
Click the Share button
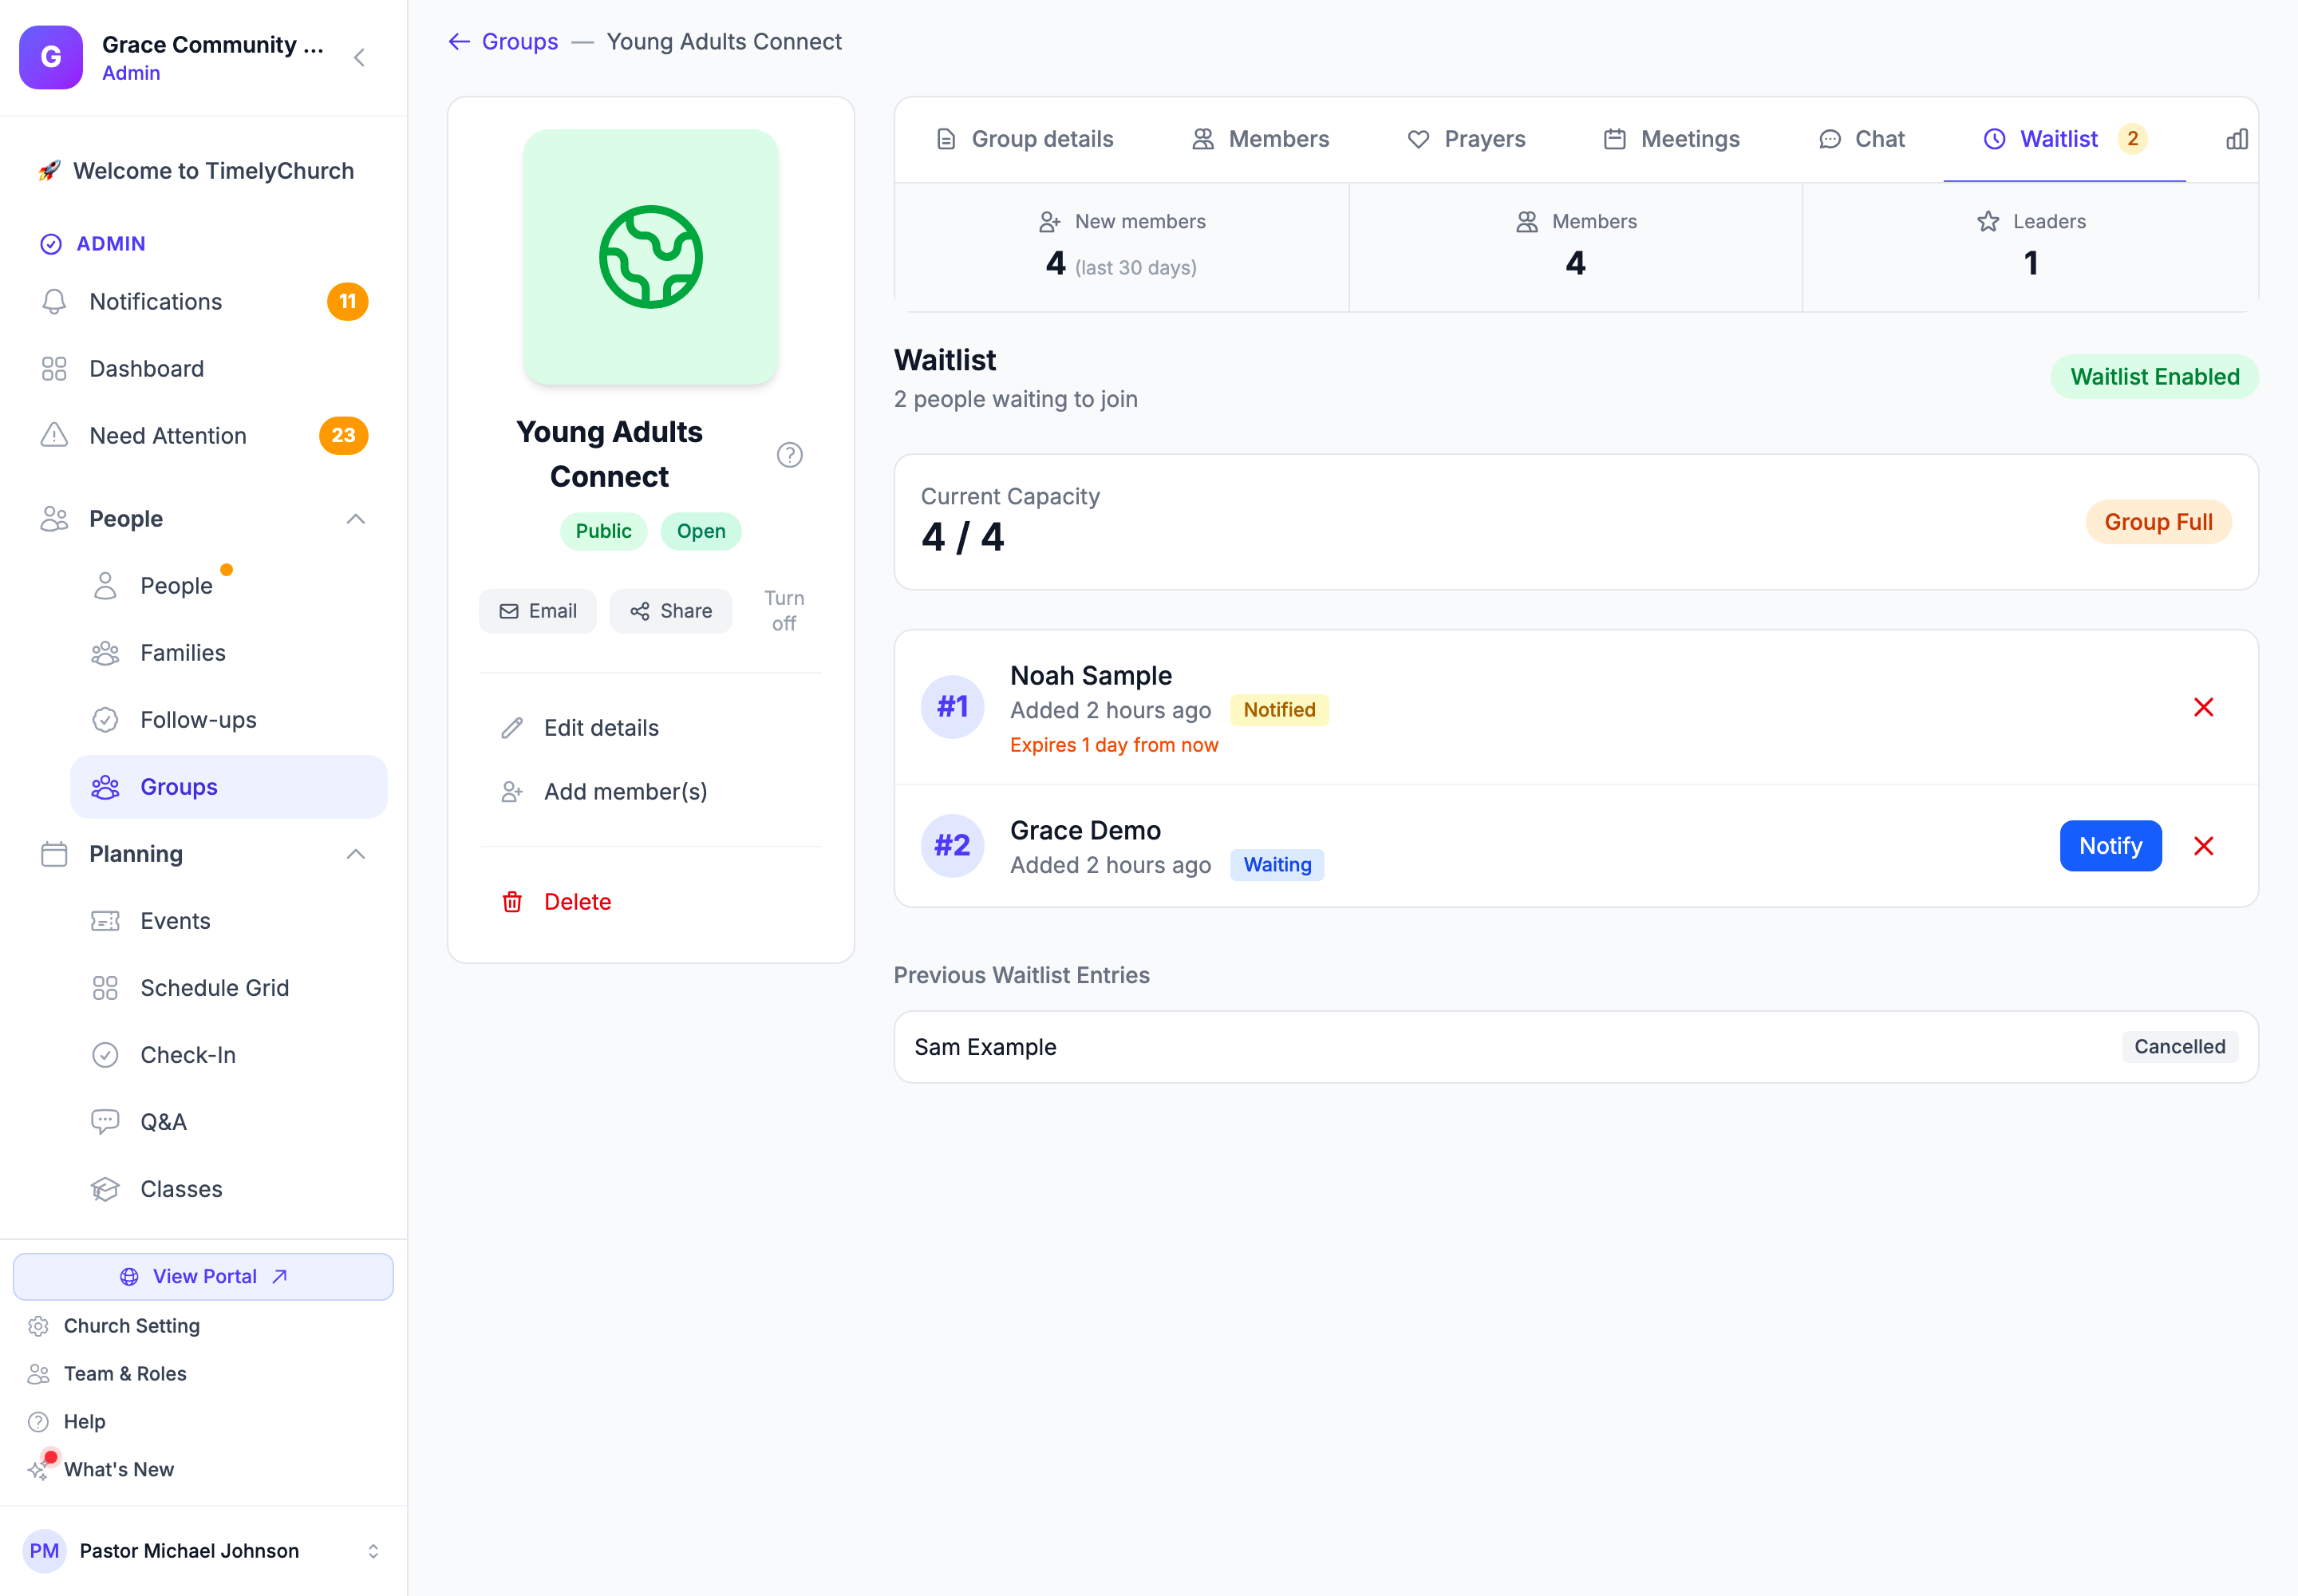click(671, 611)
